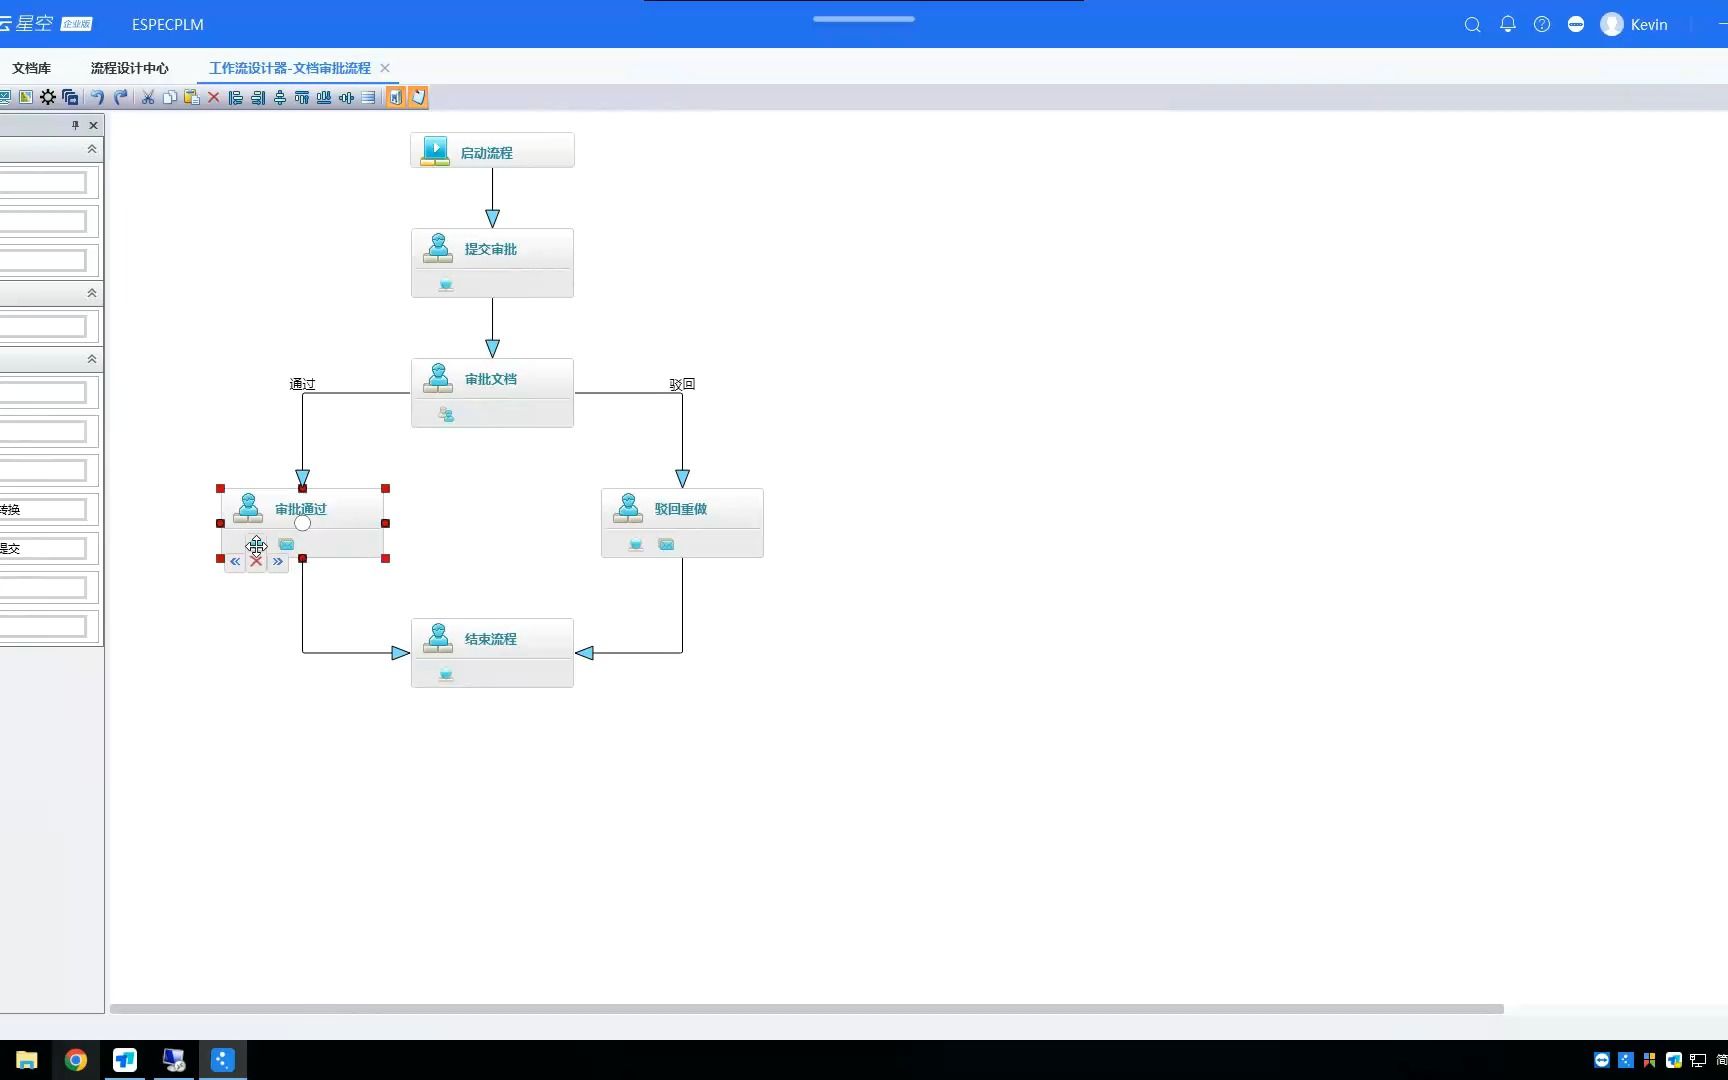Pin the left side panel

click(x=75, y=125)
